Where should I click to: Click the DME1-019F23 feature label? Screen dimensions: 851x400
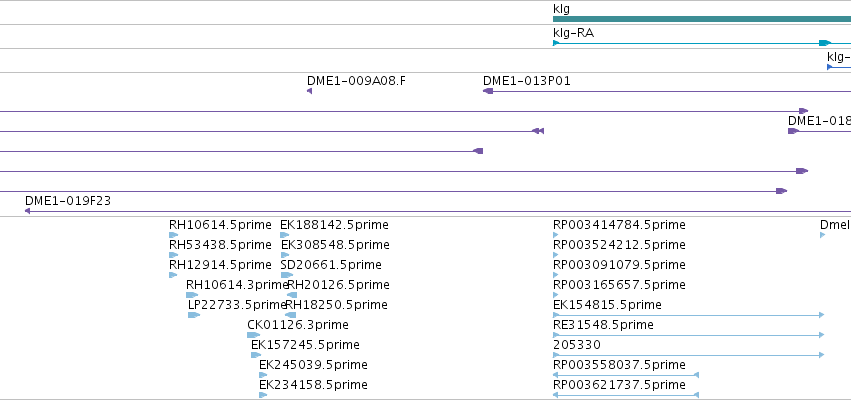[x=68, y=201]
